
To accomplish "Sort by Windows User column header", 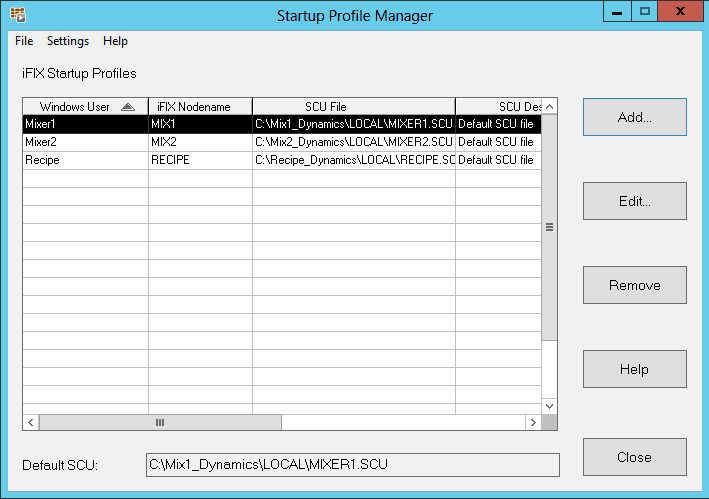I will (85, 107).
